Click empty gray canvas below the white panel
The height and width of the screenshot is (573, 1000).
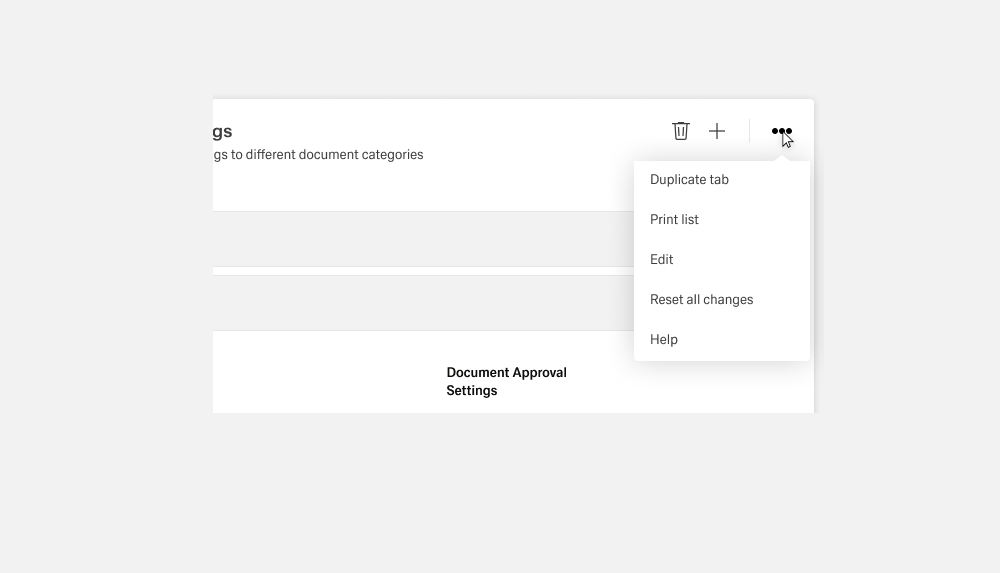(x=500, y=490)
